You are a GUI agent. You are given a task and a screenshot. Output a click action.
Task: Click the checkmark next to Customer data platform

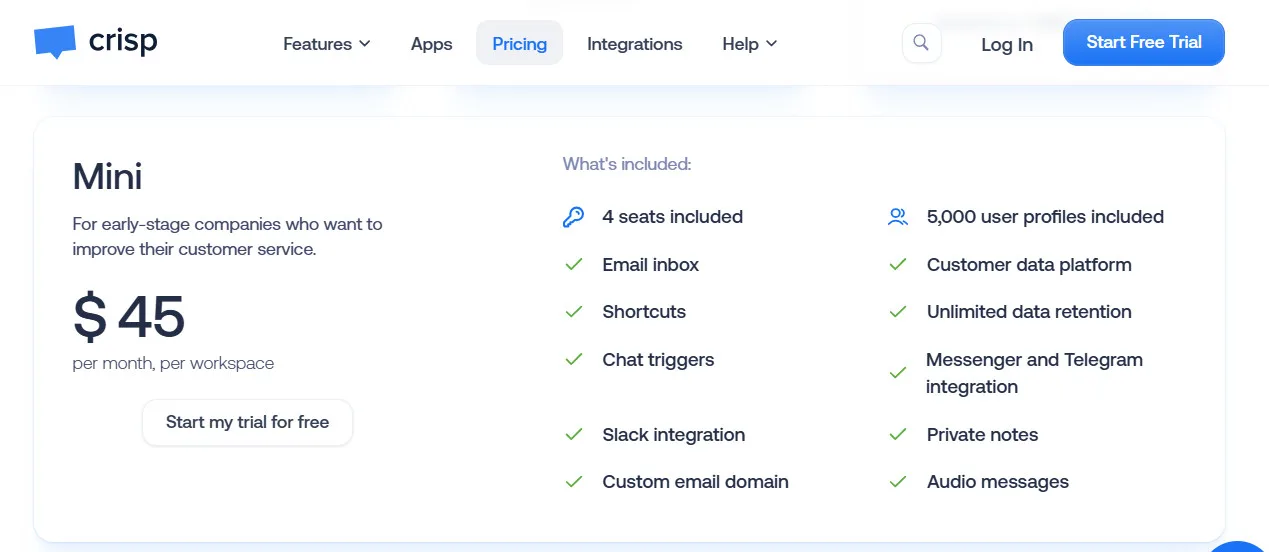[x=898, y=265]
